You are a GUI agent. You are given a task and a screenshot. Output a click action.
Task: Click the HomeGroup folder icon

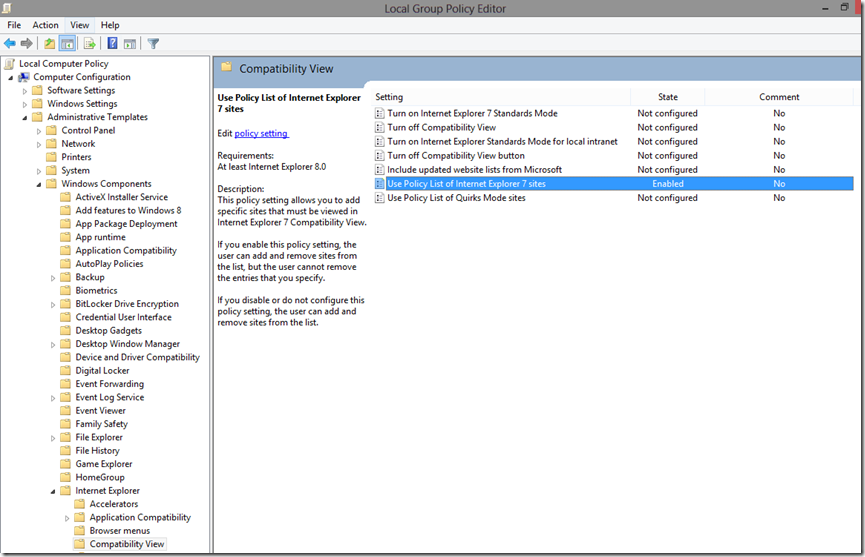[66, 477]
